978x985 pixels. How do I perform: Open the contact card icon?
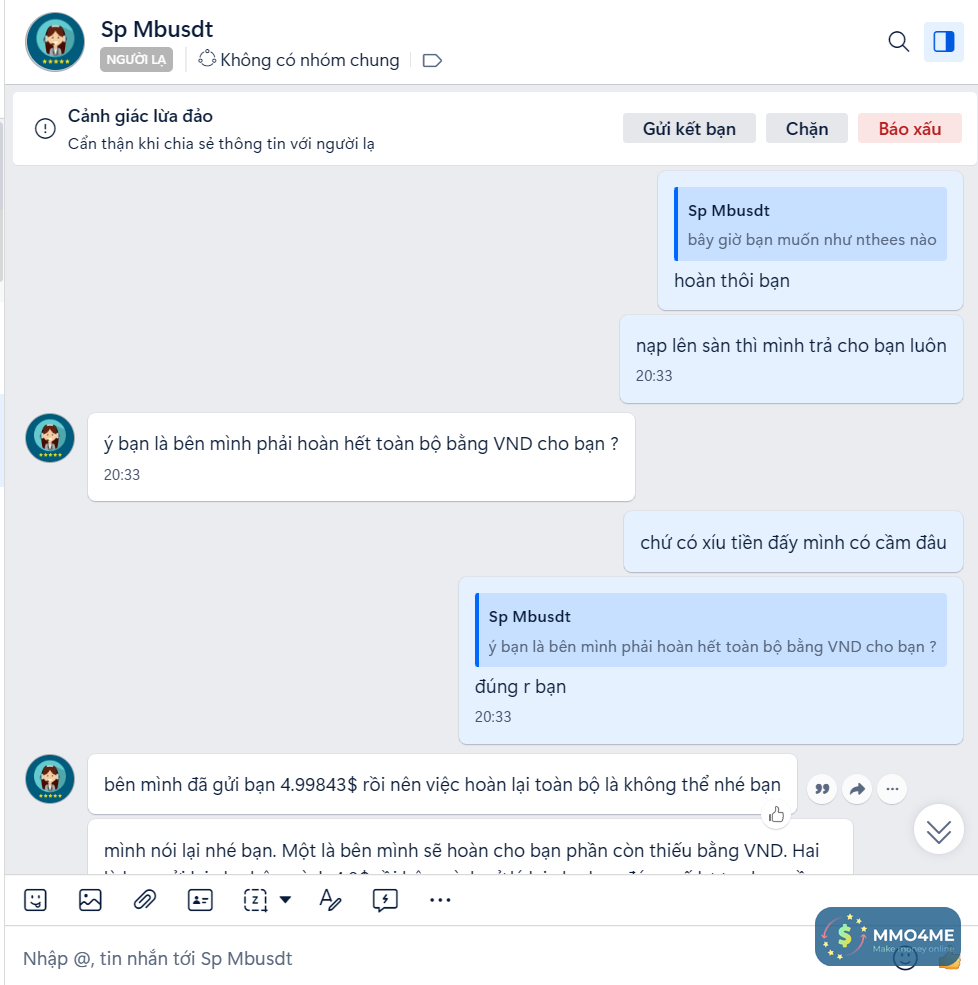[x=200, y=900]
